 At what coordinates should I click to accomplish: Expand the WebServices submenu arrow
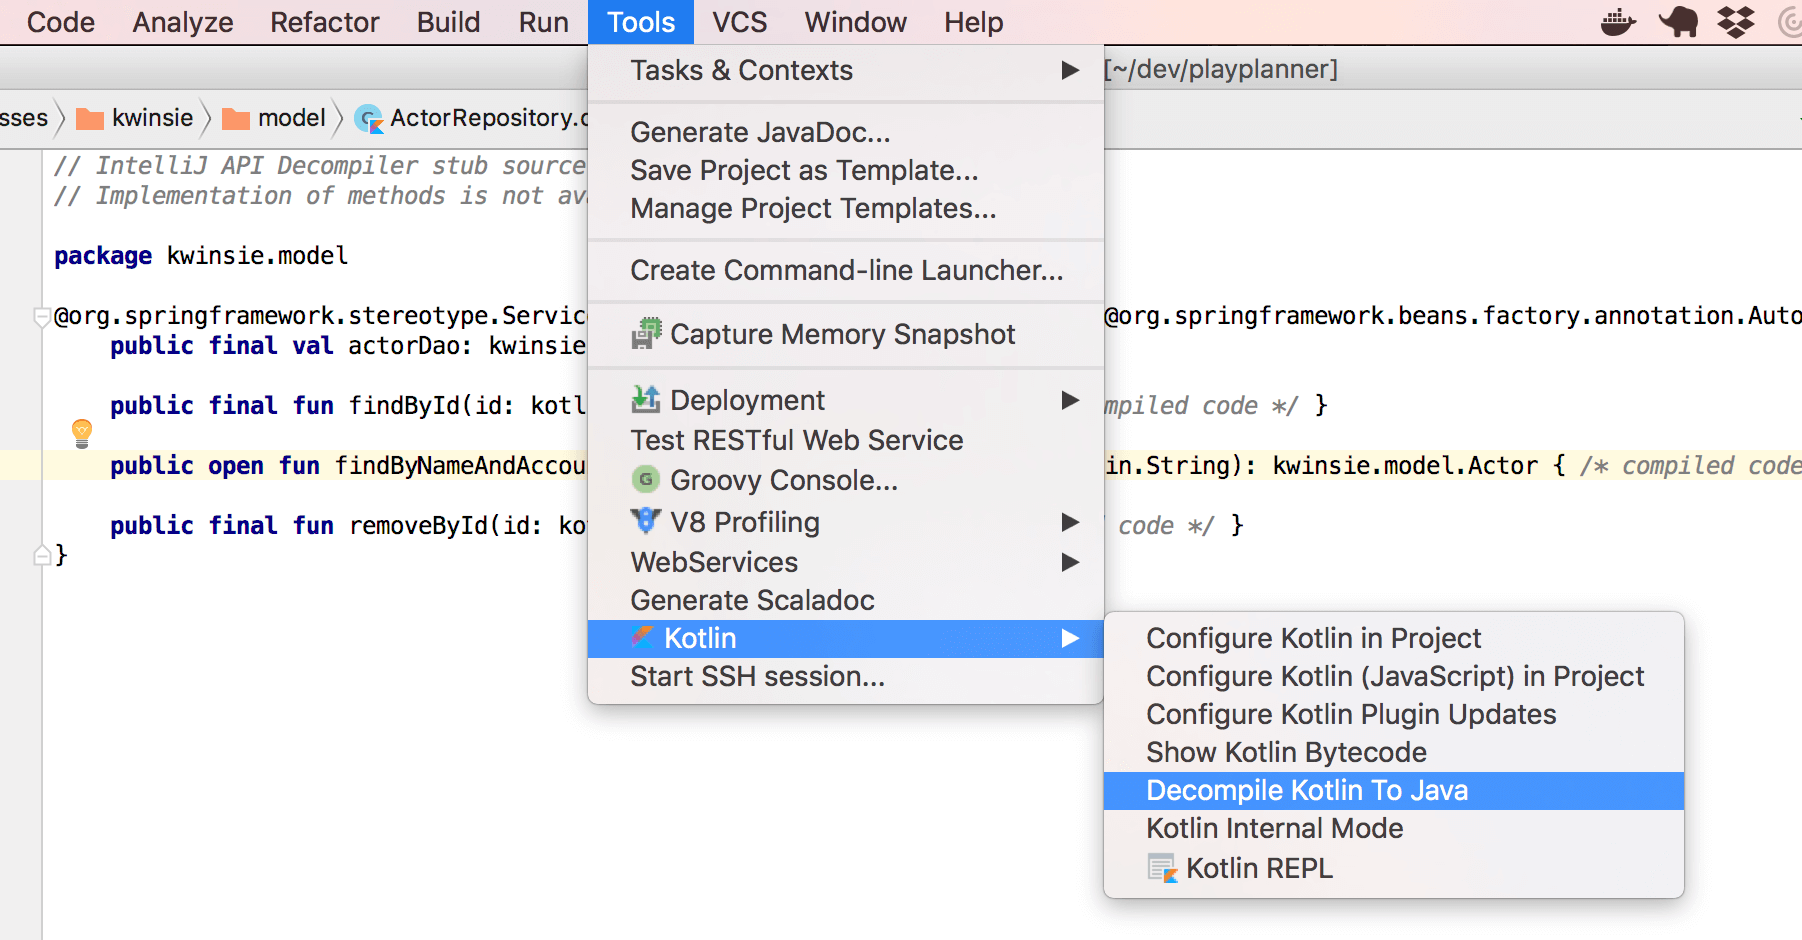point(1070,562)
